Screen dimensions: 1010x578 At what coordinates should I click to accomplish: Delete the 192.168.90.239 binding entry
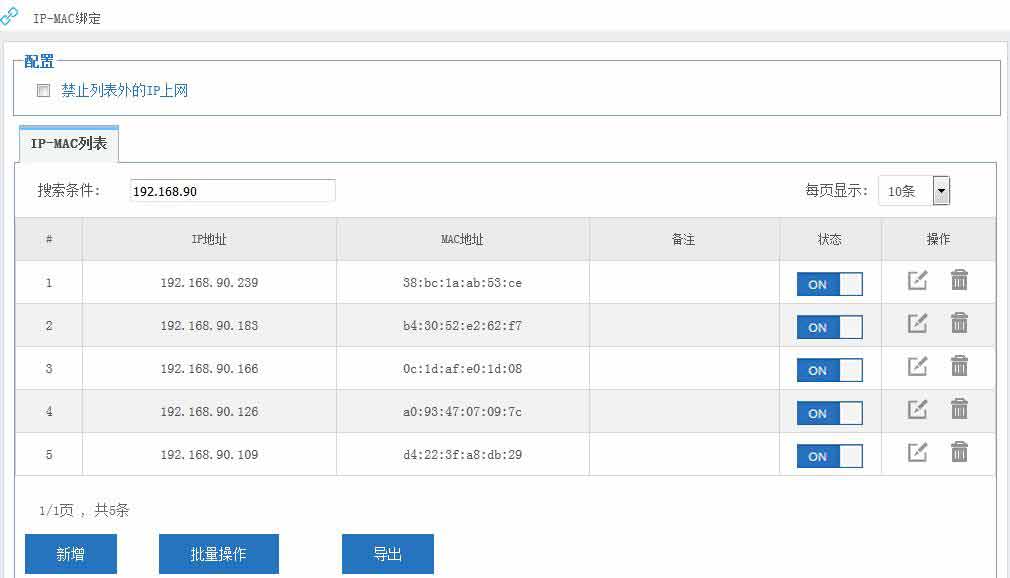(x=959, y=281)
